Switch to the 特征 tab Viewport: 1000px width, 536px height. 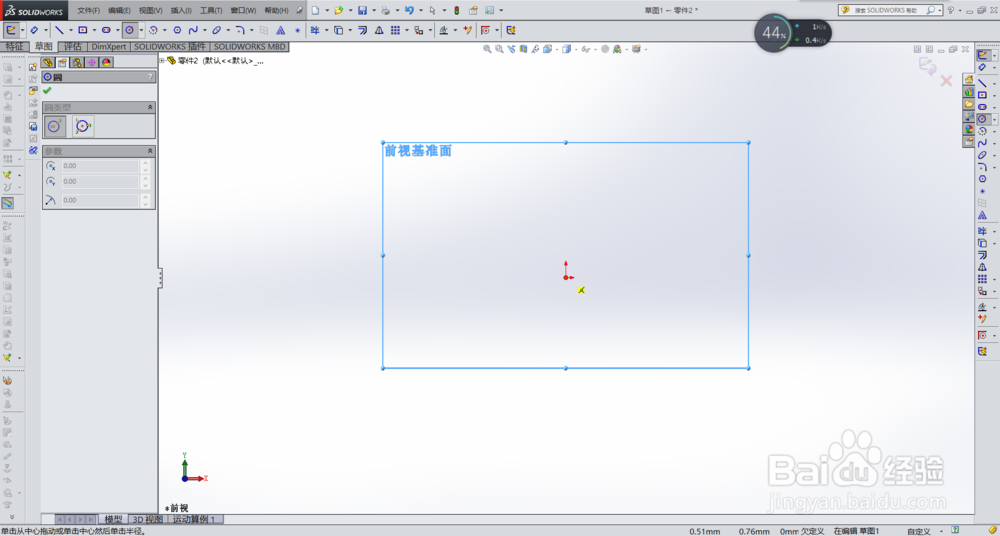pyautogui.click(x=14, y=47)
